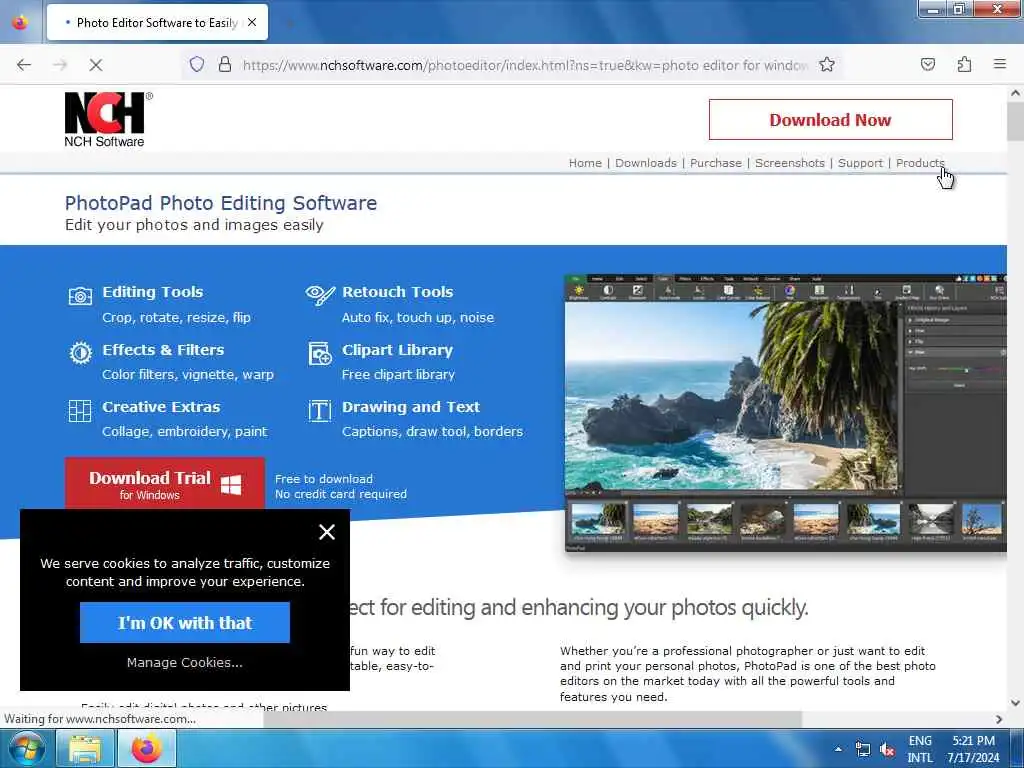Stop the page from loading
The height and width of the screenshot is (768, 1024).
pos(95,65)
